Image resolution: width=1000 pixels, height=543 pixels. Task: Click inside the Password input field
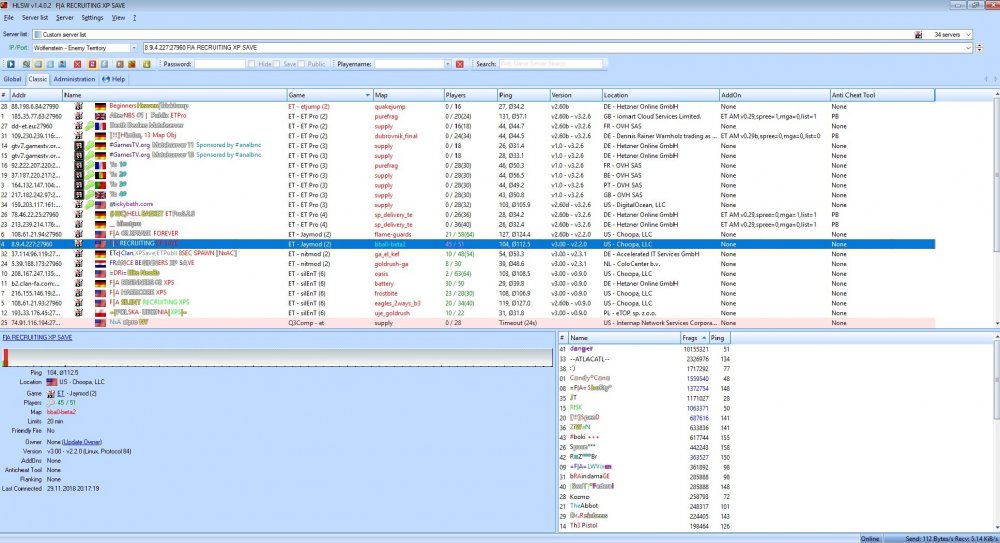click(x=219, y=64)
